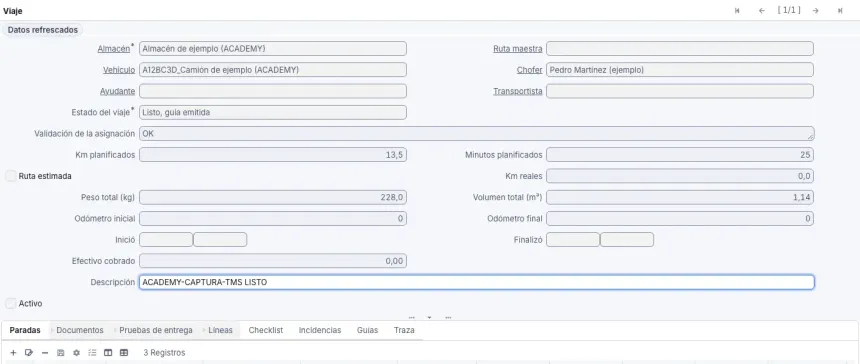Viewport: 860px width, 364px height.
Task: Switch to the Checklist tab
Action: tap(265, 330)
